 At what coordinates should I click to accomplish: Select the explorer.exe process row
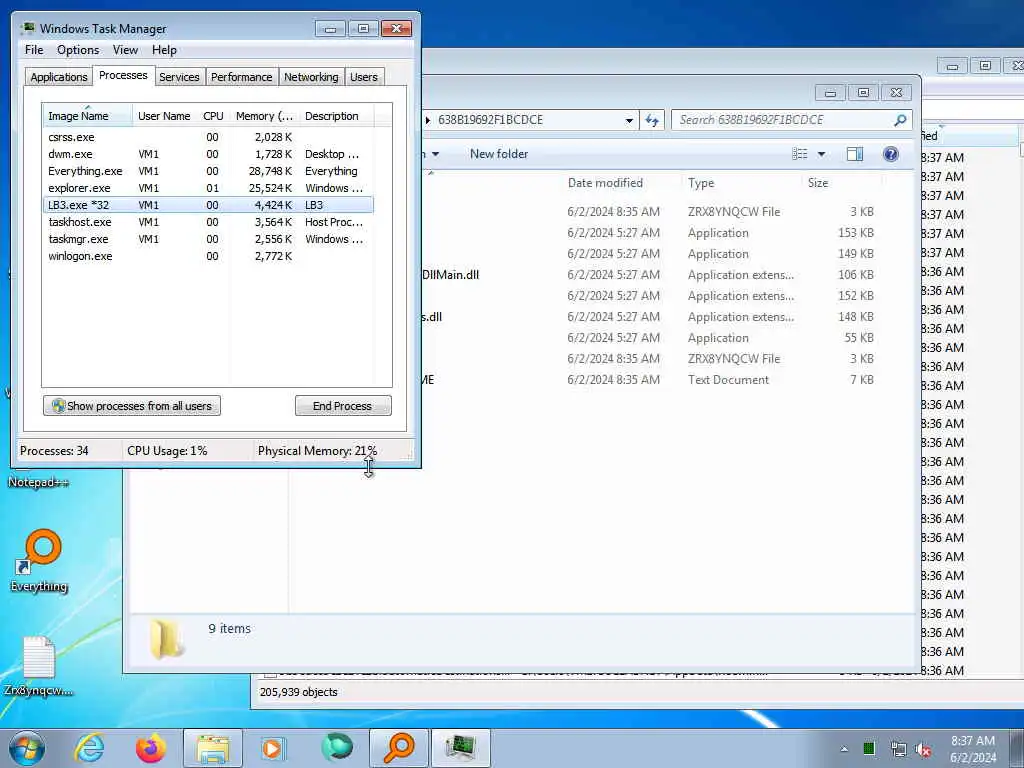208,188
